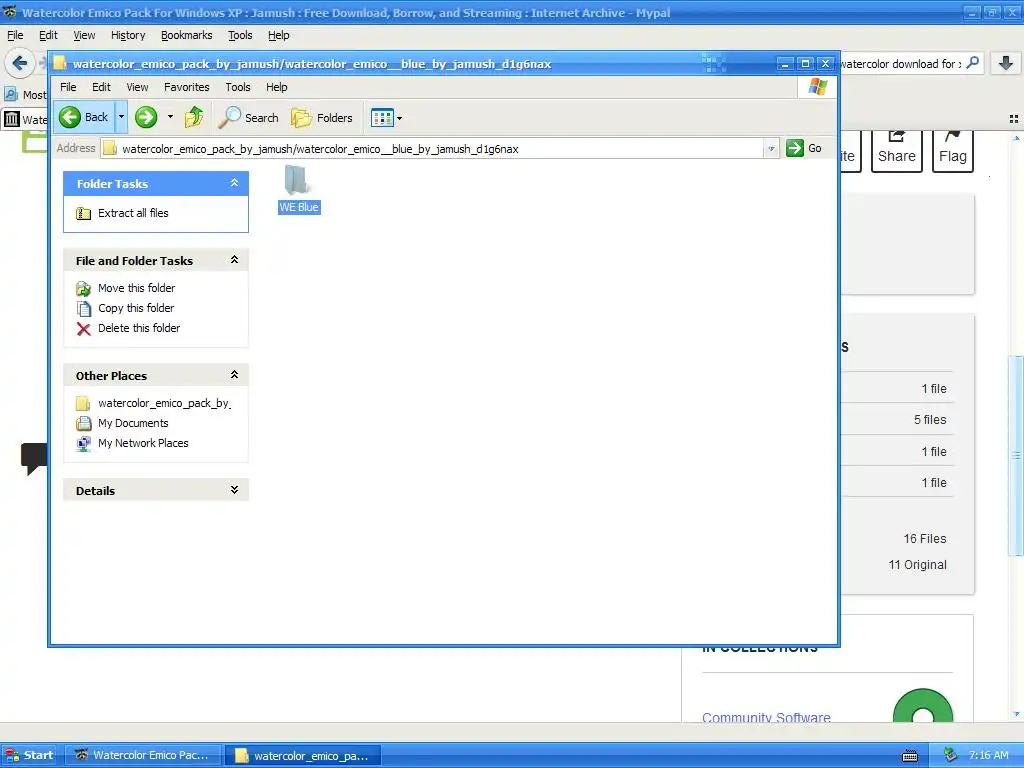Go up one folder level icon
1024x768 pixels.
194,118
